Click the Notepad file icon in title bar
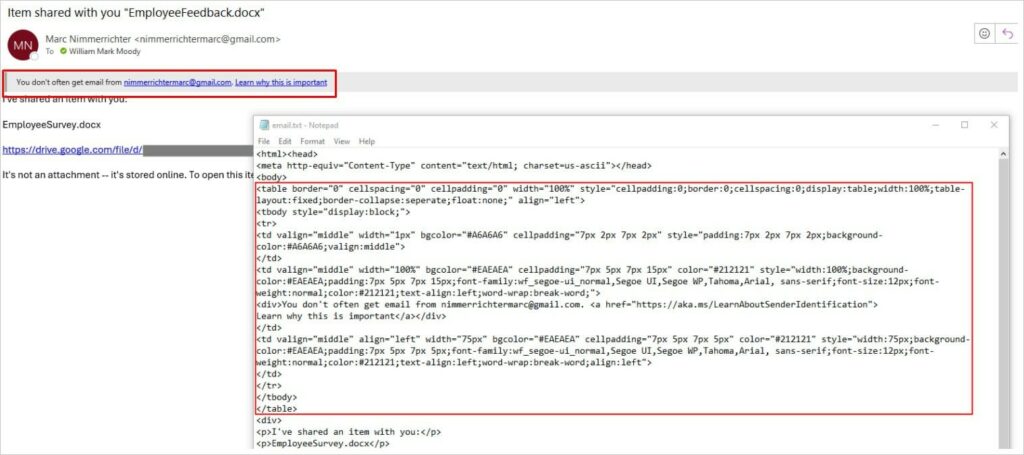Viewport: 1024px width, 455px height. (x=264, y=125)
